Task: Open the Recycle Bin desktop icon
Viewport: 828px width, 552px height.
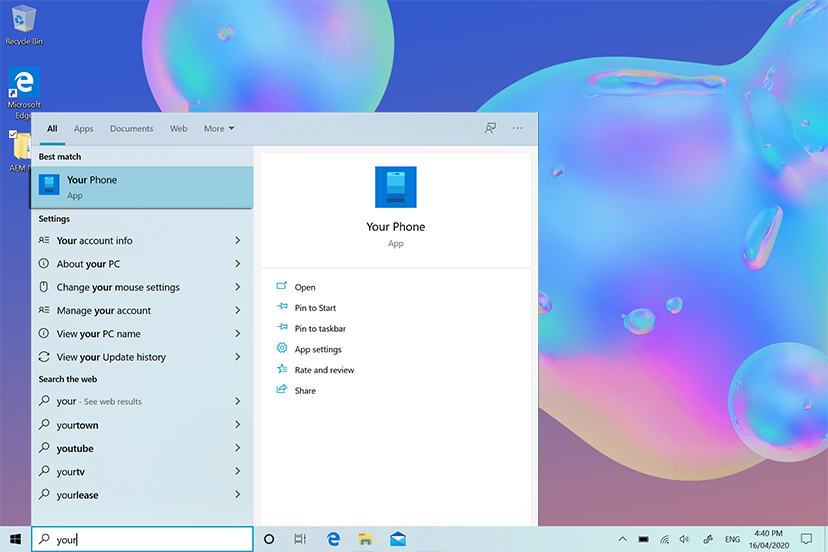Action: click(24, 25)
